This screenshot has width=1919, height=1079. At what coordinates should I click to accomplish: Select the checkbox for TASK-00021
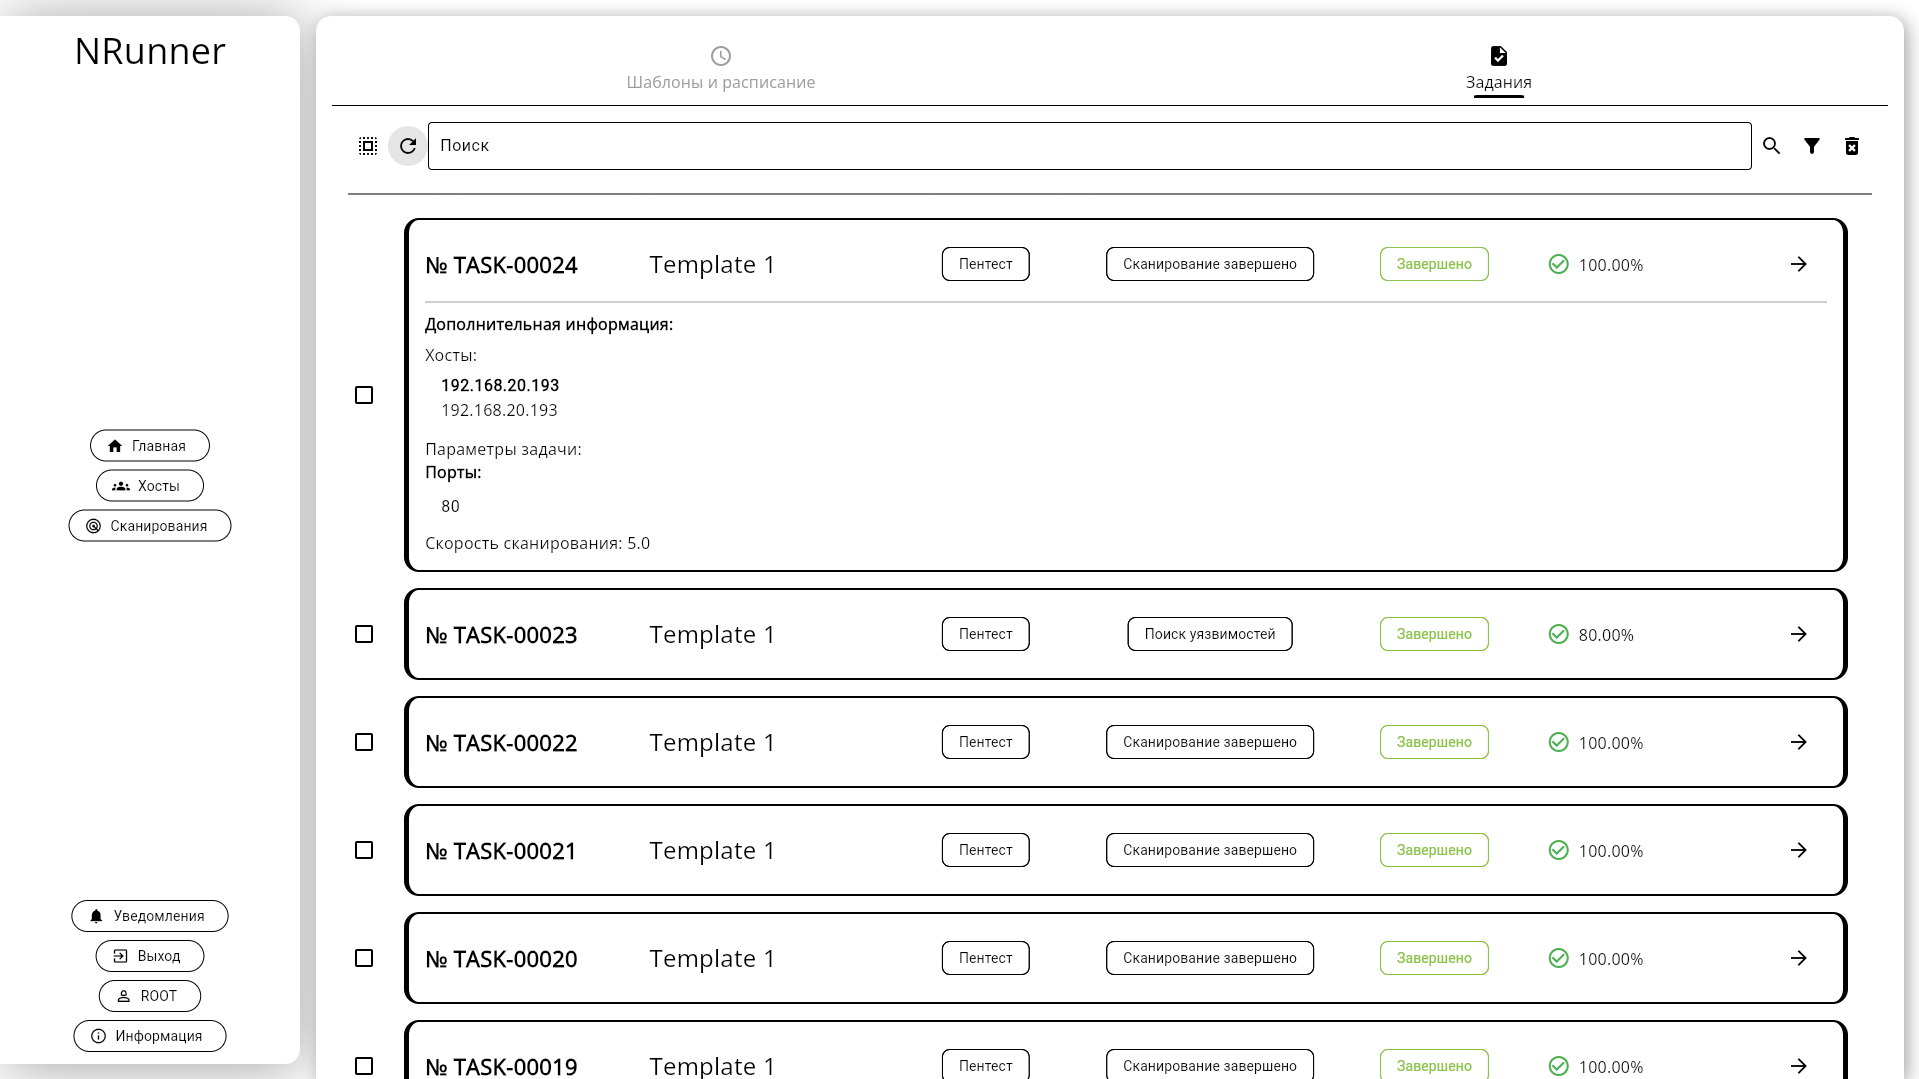click(364, 850)
